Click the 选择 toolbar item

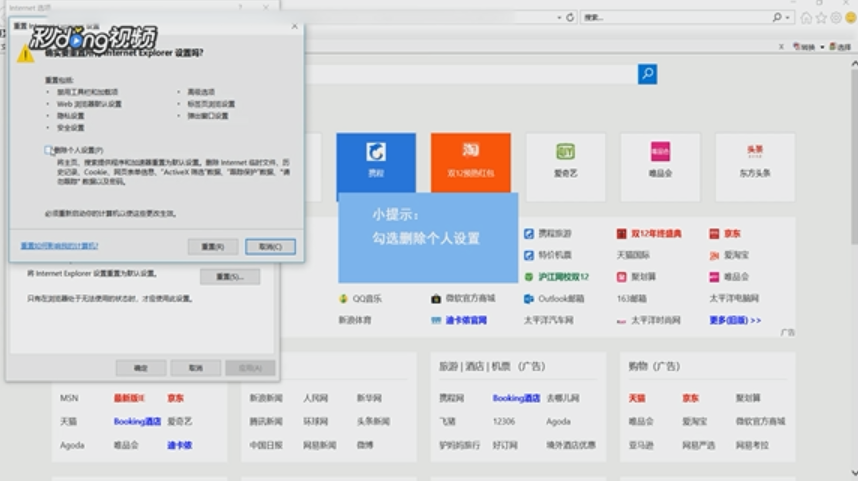click(840, 47)
